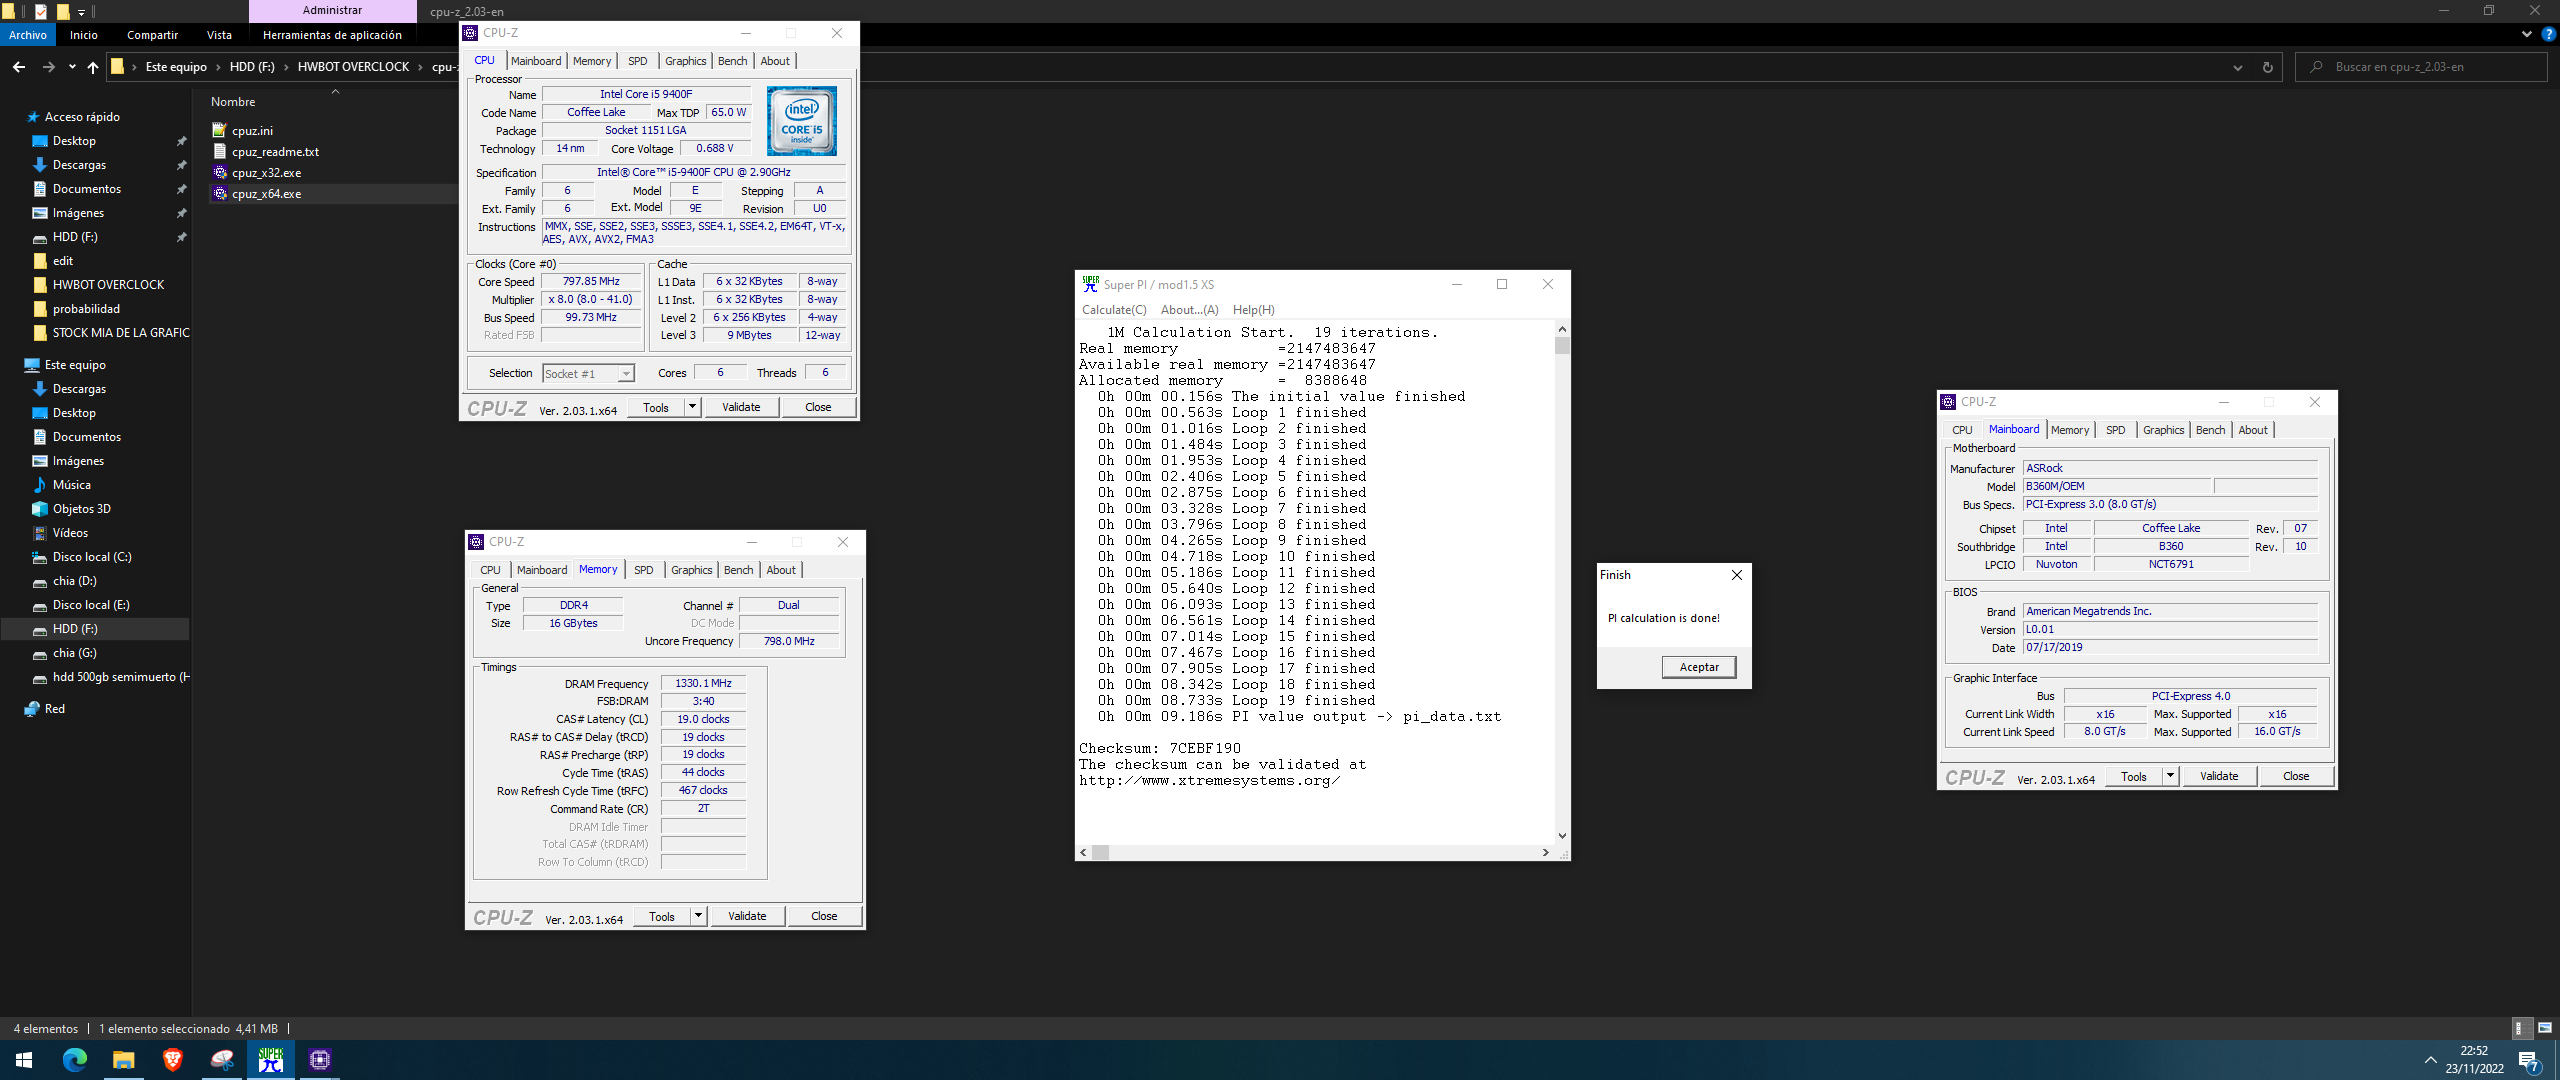Navigate up one folder level
Screen dimensions: 2560x1080
tap(93, 67)
